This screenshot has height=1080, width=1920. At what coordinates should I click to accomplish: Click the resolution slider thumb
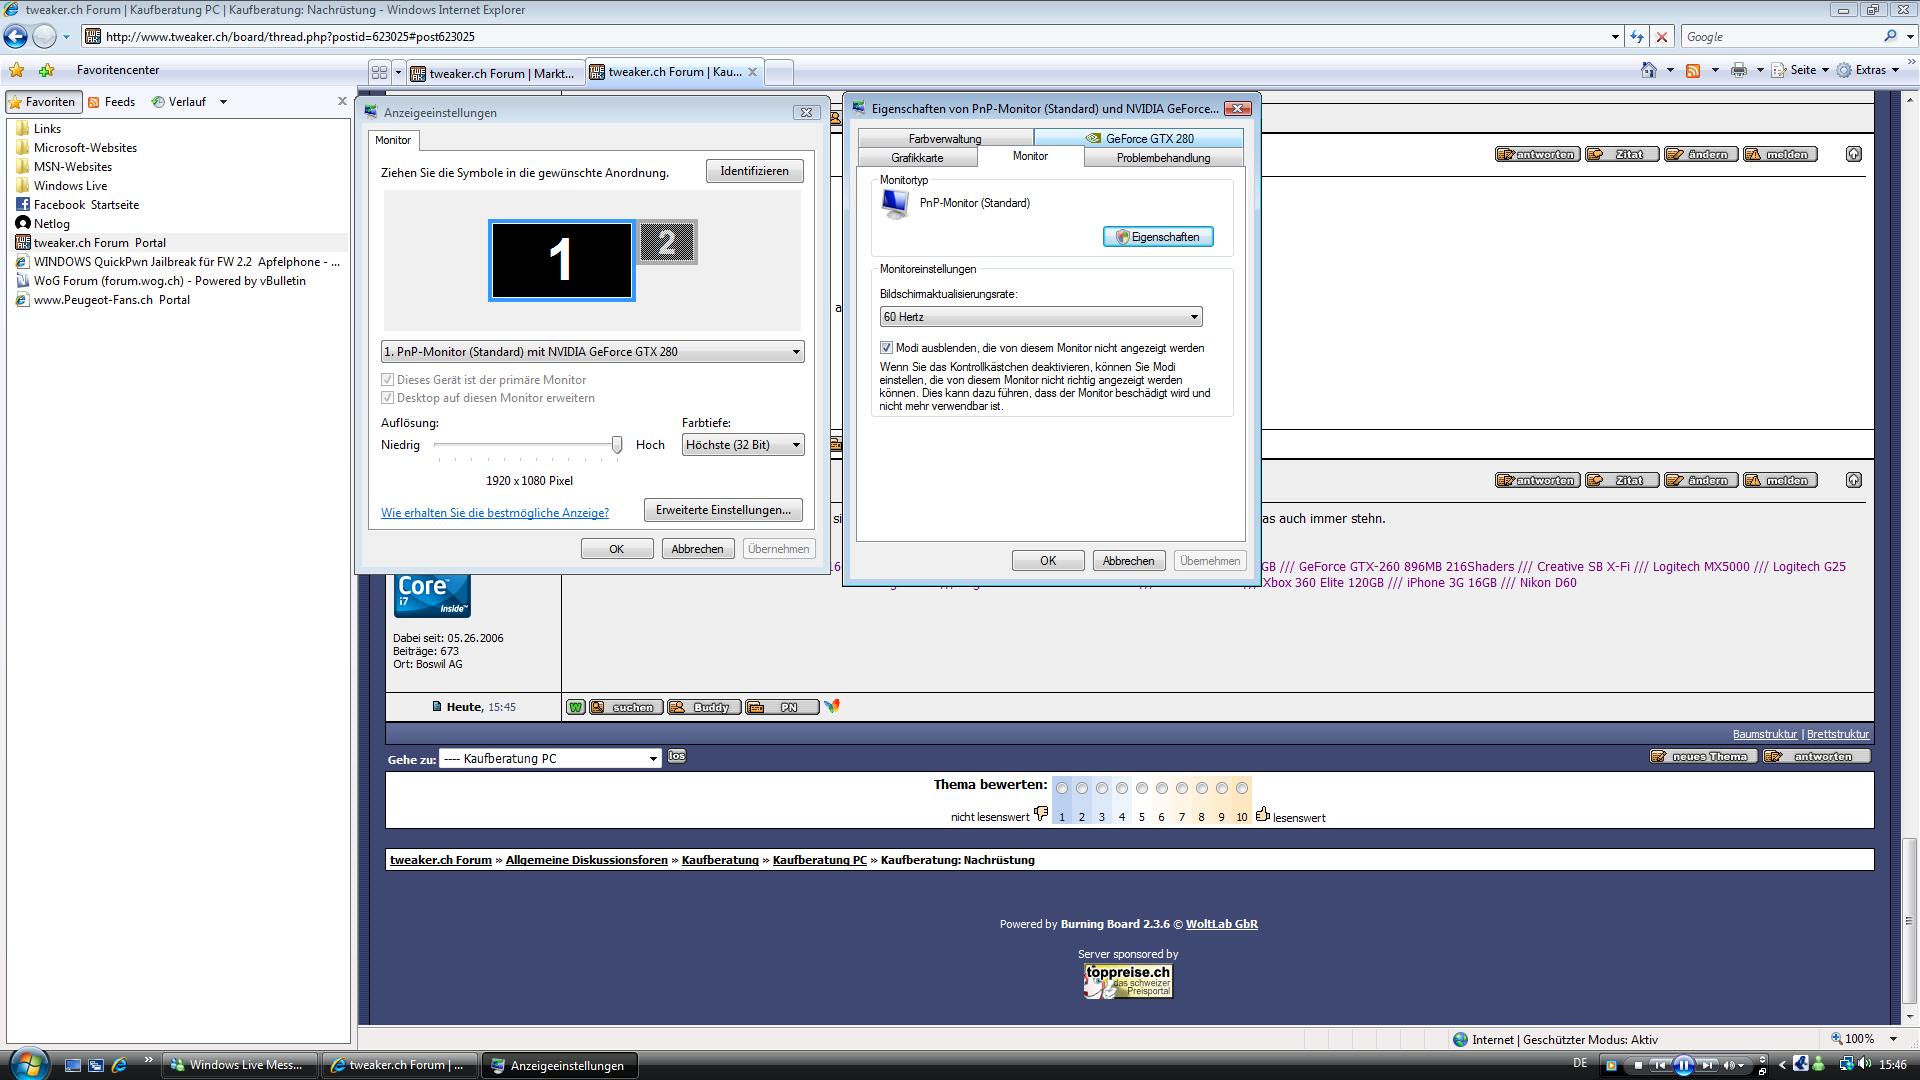[617, 445]
